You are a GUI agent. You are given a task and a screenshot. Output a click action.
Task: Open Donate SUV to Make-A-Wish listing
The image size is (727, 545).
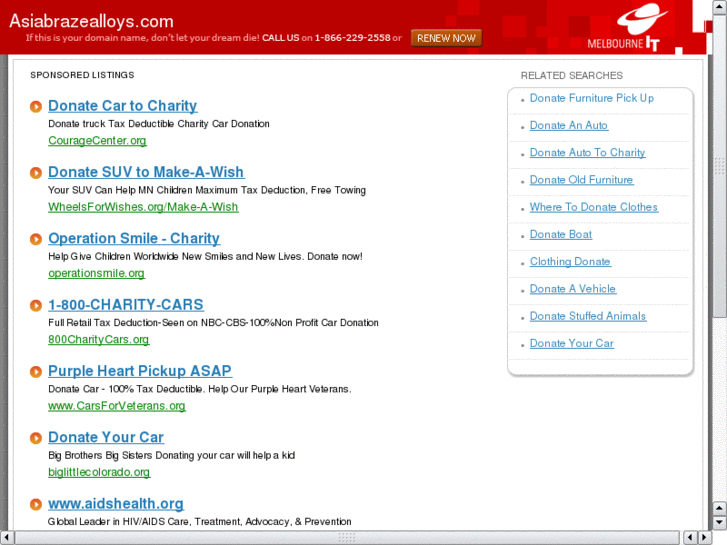[x=146, y=172]
